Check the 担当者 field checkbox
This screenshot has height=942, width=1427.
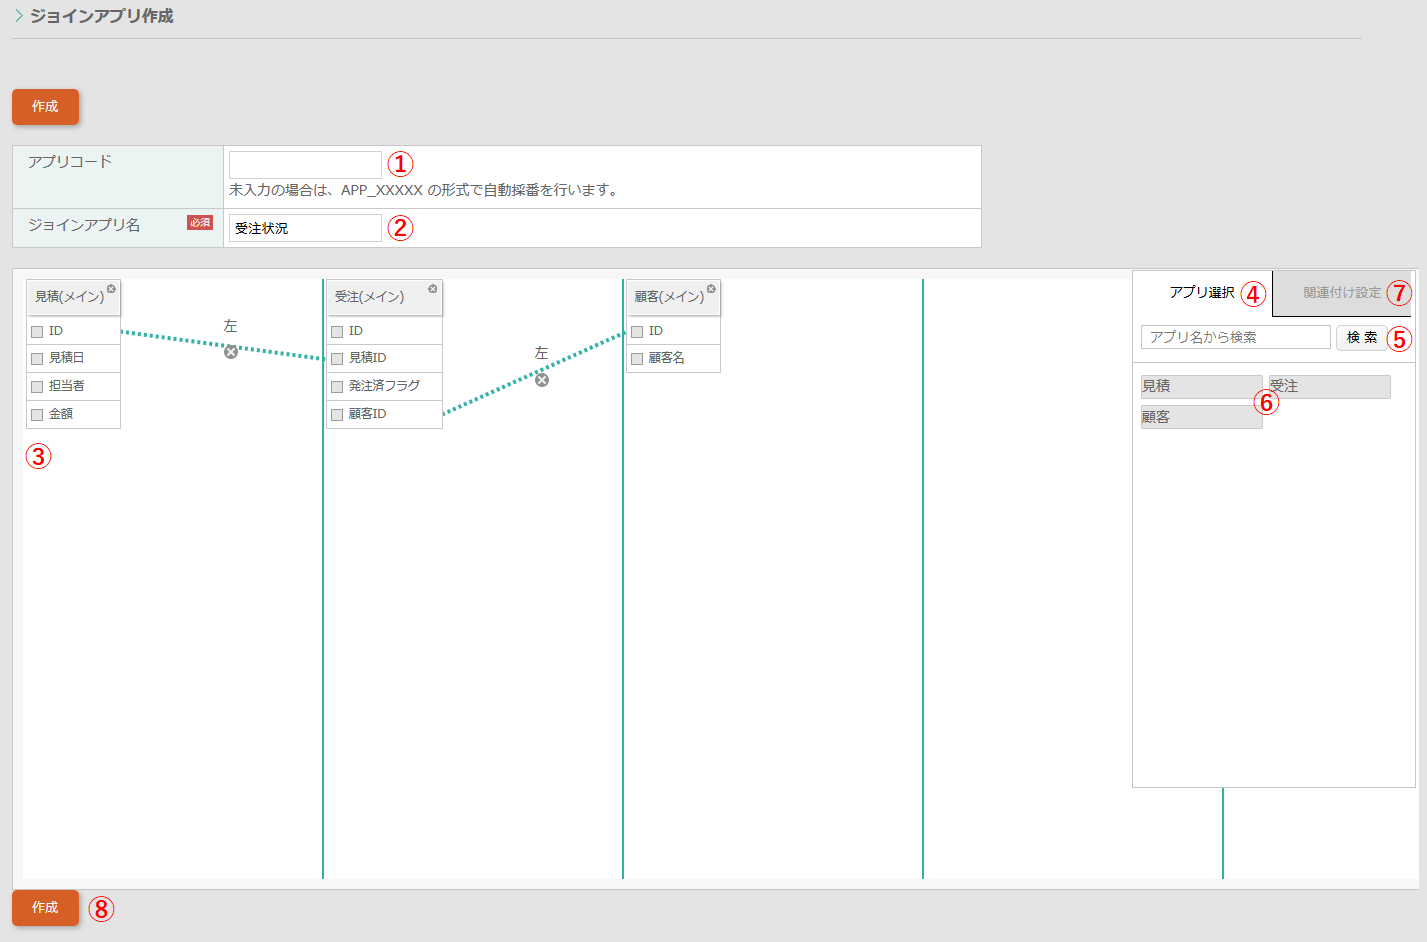[x=37, y=387]
